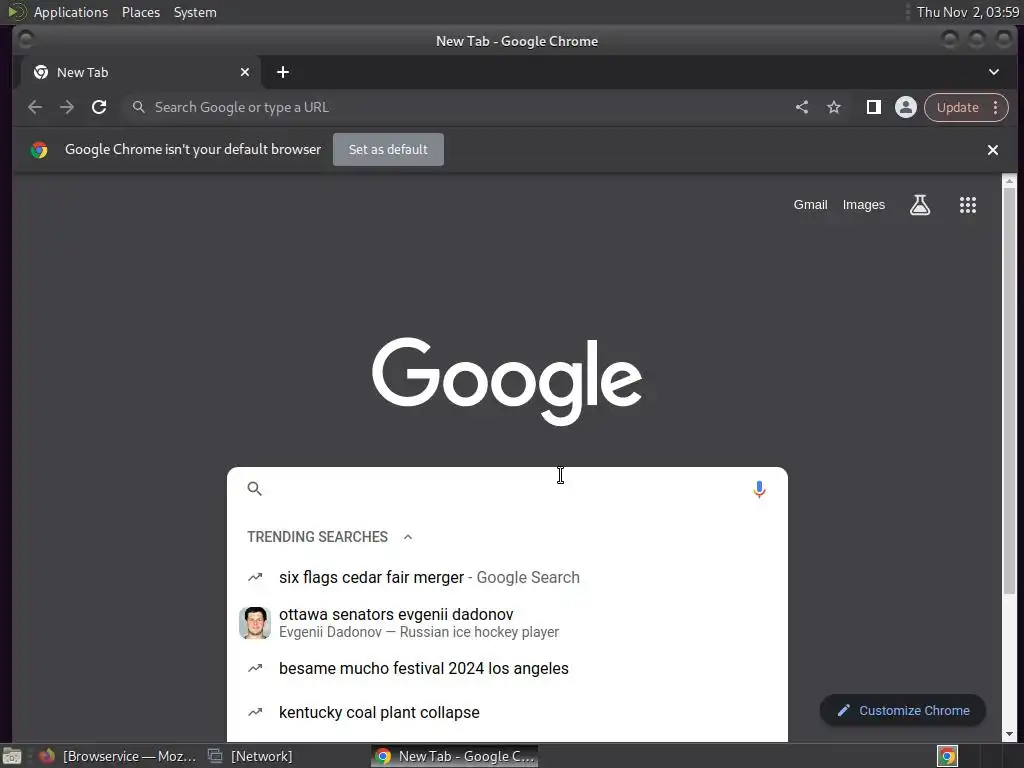Click Customize Chrome button
This screenshot has width=1024, height=768.
click(903, 710)
